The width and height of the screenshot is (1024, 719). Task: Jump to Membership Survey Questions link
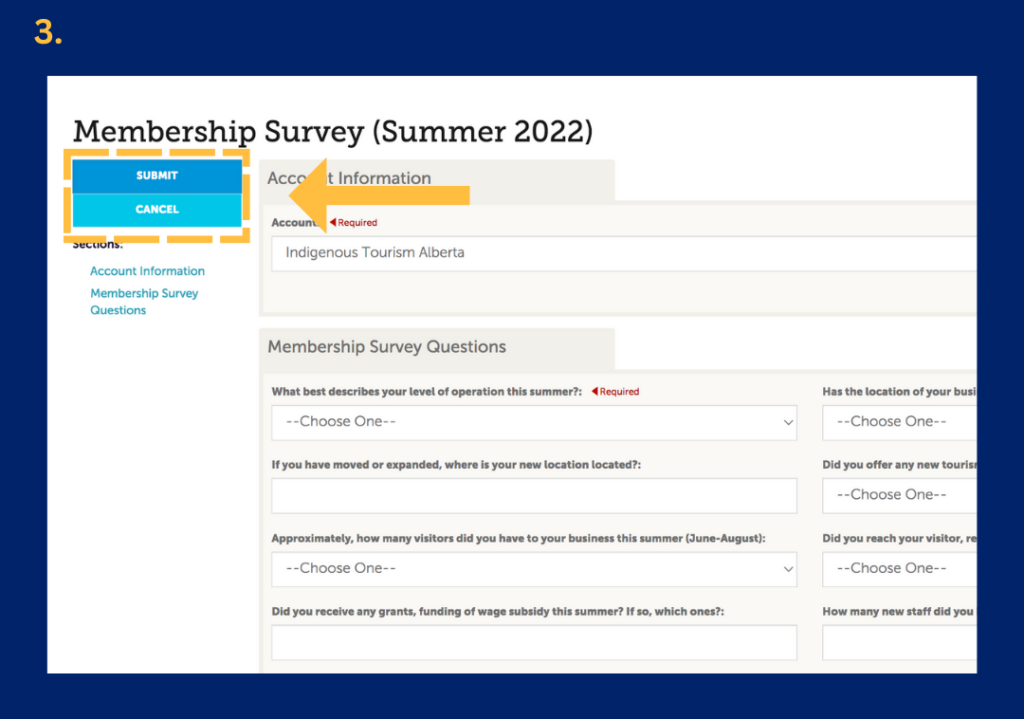[x=144, y=302]
